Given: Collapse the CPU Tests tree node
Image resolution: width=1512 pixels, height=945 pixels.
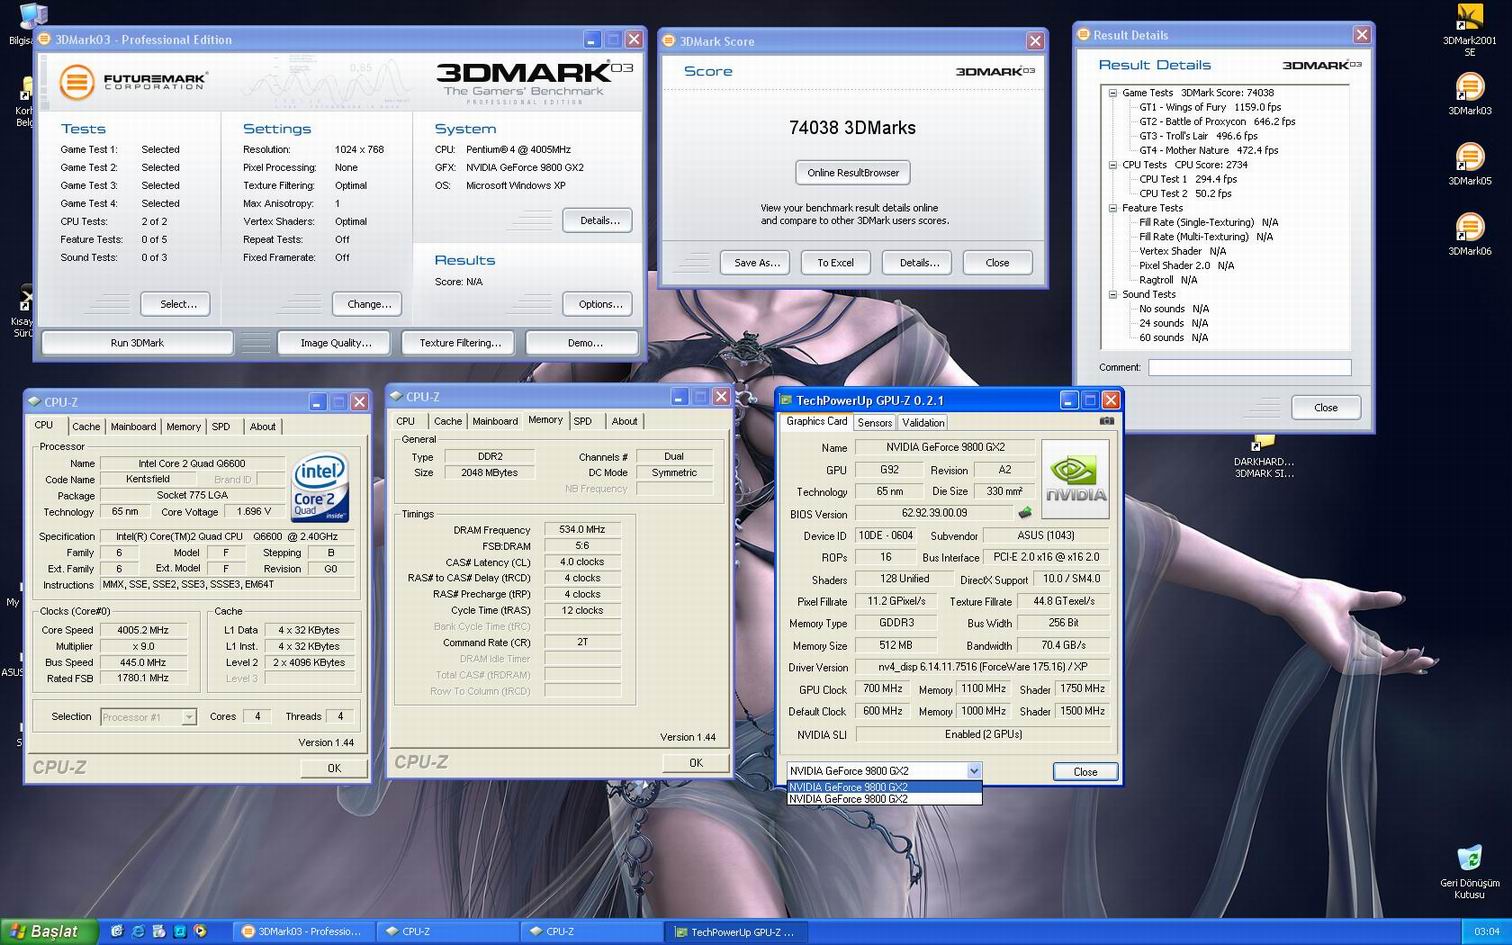Looking at the screenshot, I should (1112, 165).
